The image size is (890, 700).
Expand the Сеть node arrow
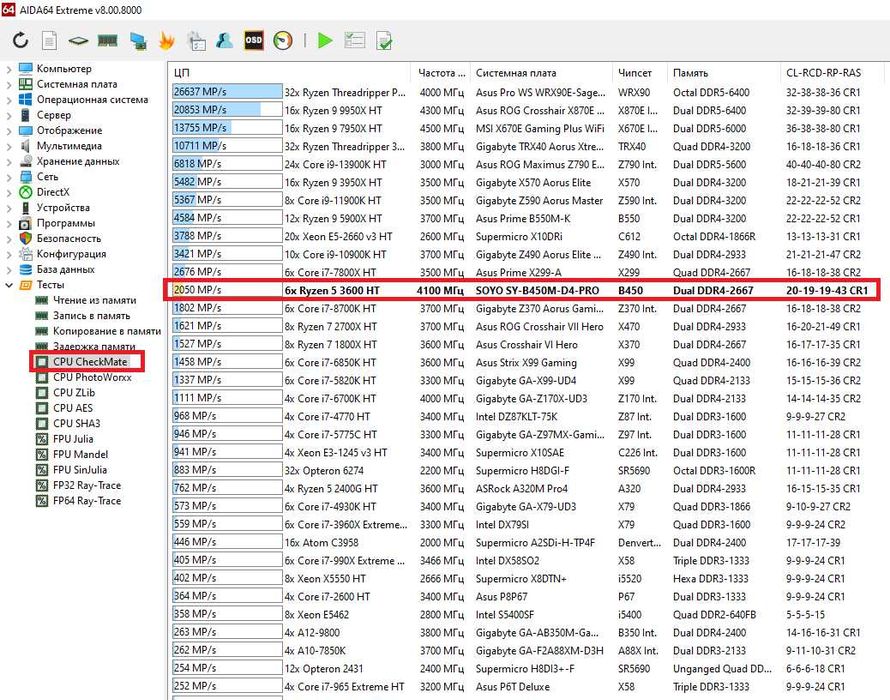point(9,177)
